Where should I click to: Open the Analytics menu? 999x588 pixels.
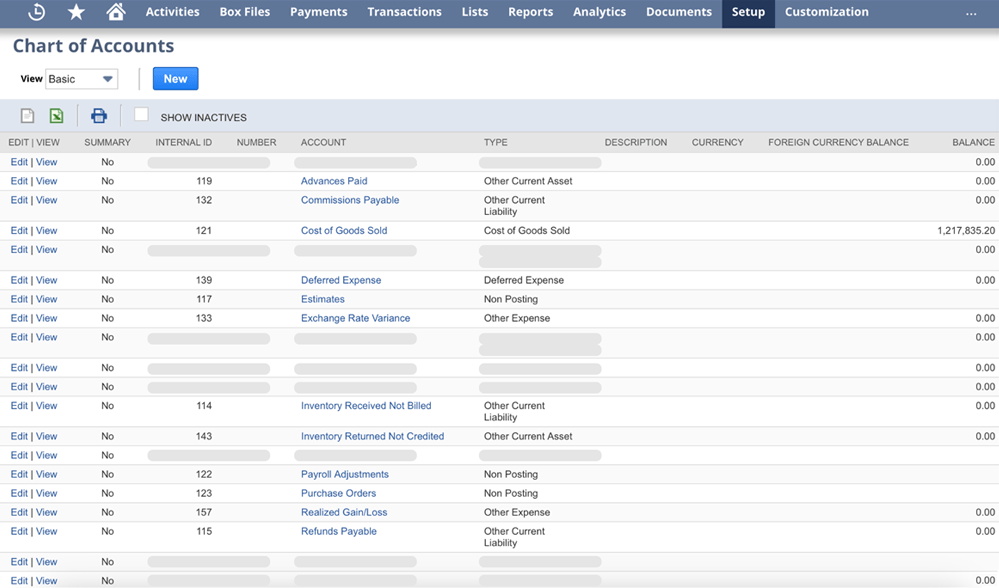tap(600, 12)
